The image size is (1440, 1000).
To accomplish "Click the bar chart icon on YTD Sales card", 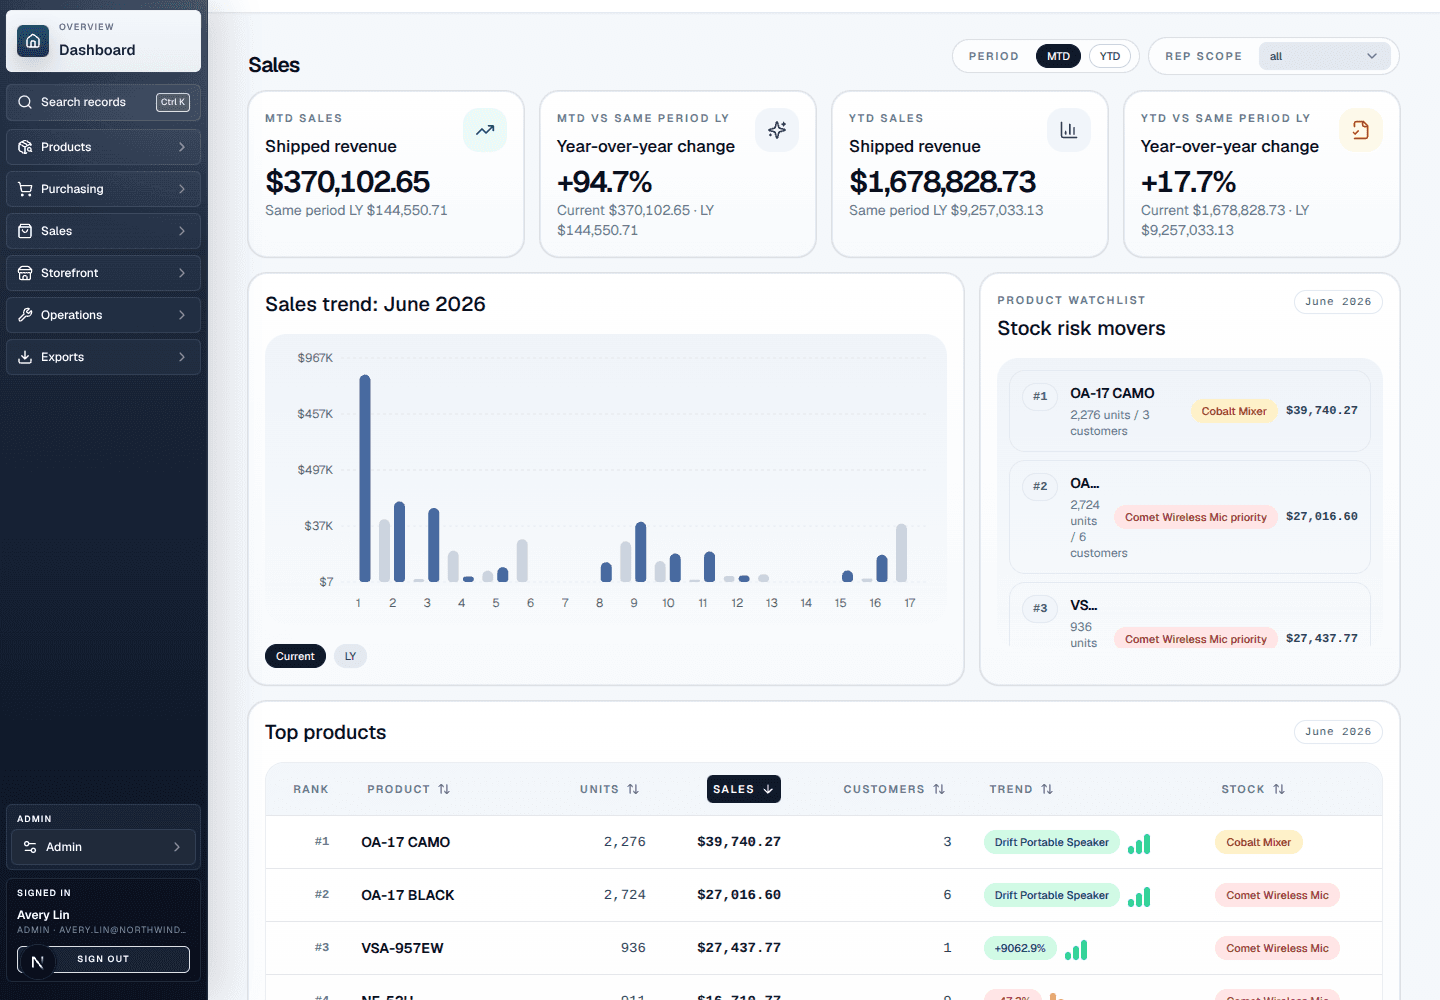I will coord(1069,130).
